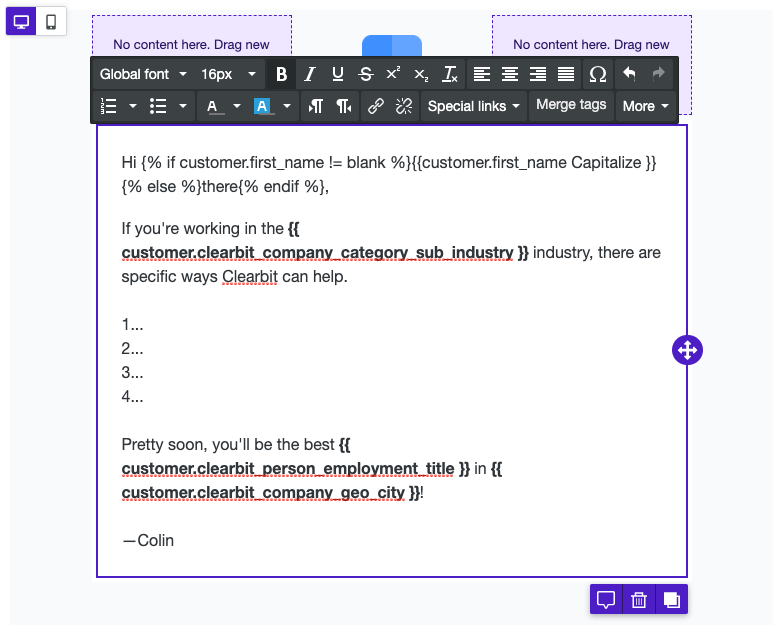Click customer.clearbit_person_employment_title tag
This screenshot has width=782, height=625.
288,469
